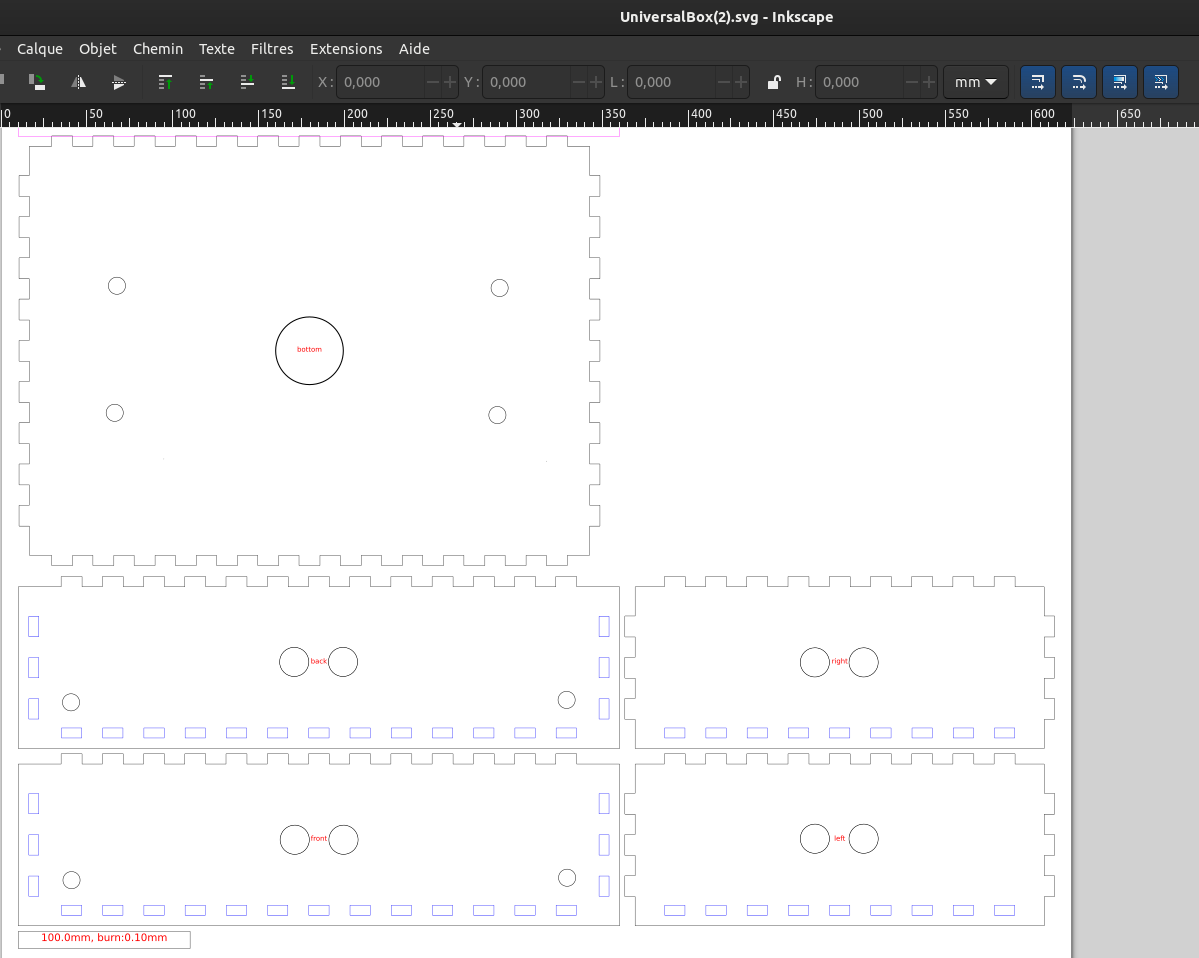
Task: Click the '100.0mm, burn:0.10mm' text
Action: [x=104, y=937]
